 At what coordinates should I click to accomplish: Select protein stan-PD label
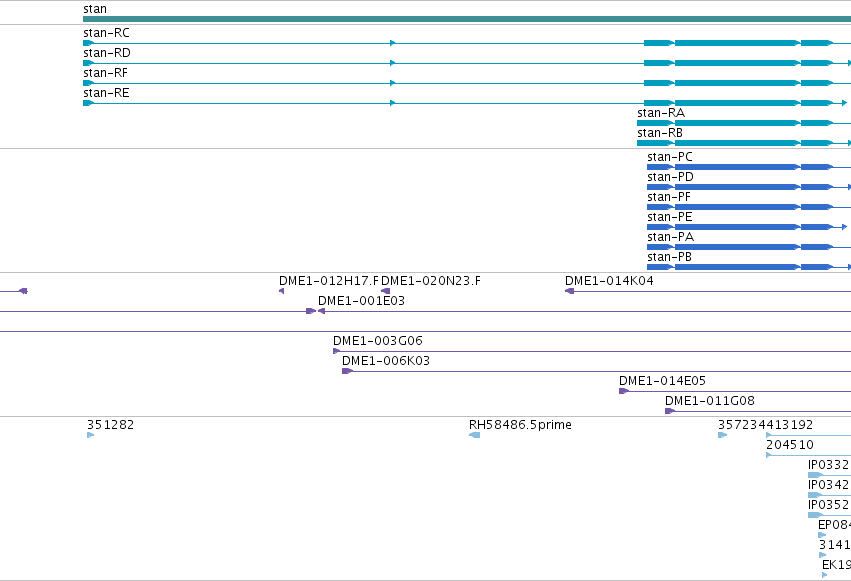[x=670, y=177]
